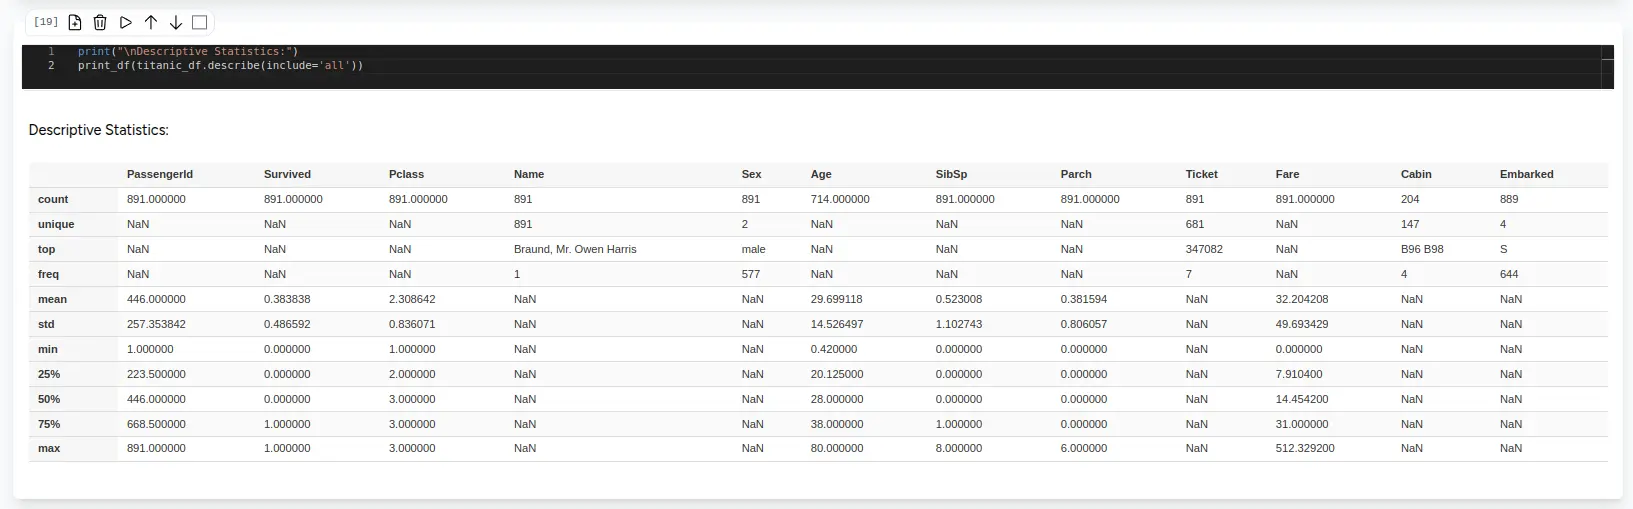The width and height of the screenshot is (1633, 509).
Task: Click the Pclass column header
Action: pos(406,174)
